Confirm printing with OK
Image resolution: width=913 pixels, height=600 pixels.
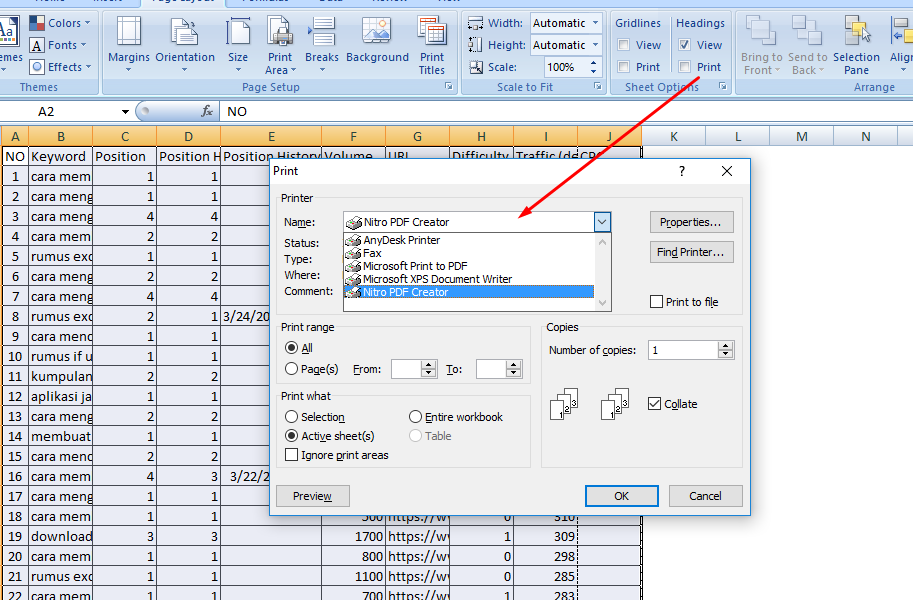click(621, 496)
